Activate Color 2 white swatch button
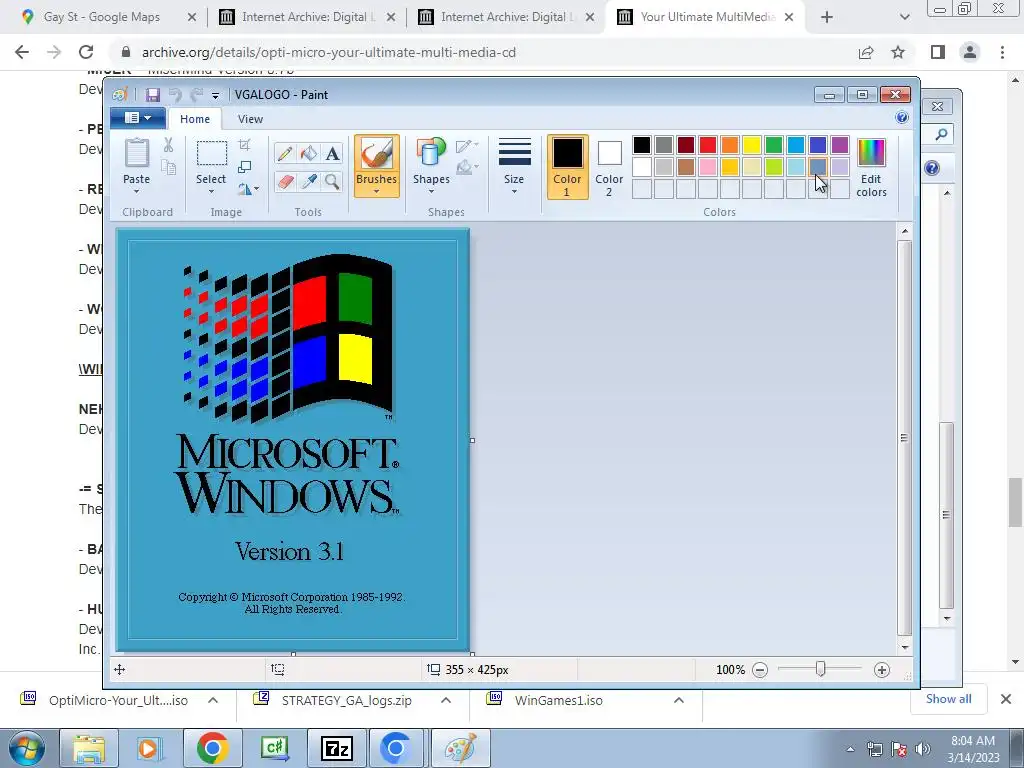This screenshot has width=1024, height=768. 609,167
